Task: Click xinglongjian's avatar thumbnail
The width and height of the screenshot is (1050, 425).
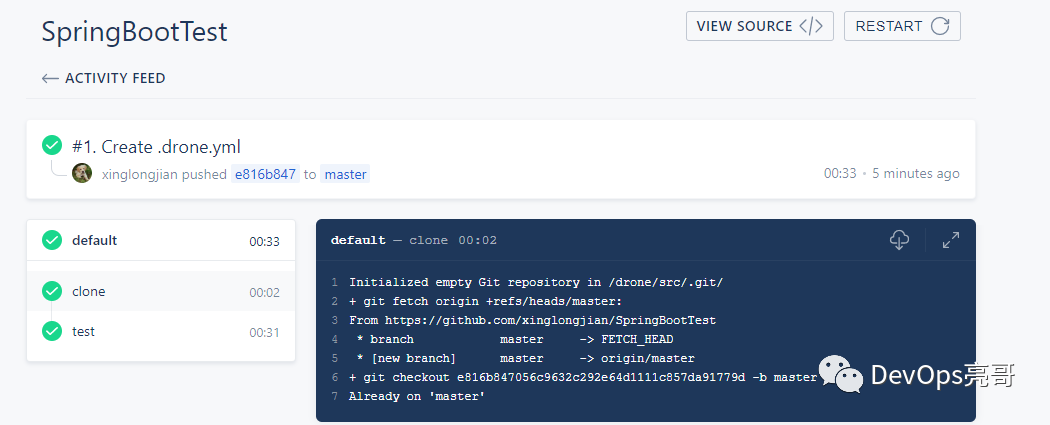Action: (x=82, y=173)
